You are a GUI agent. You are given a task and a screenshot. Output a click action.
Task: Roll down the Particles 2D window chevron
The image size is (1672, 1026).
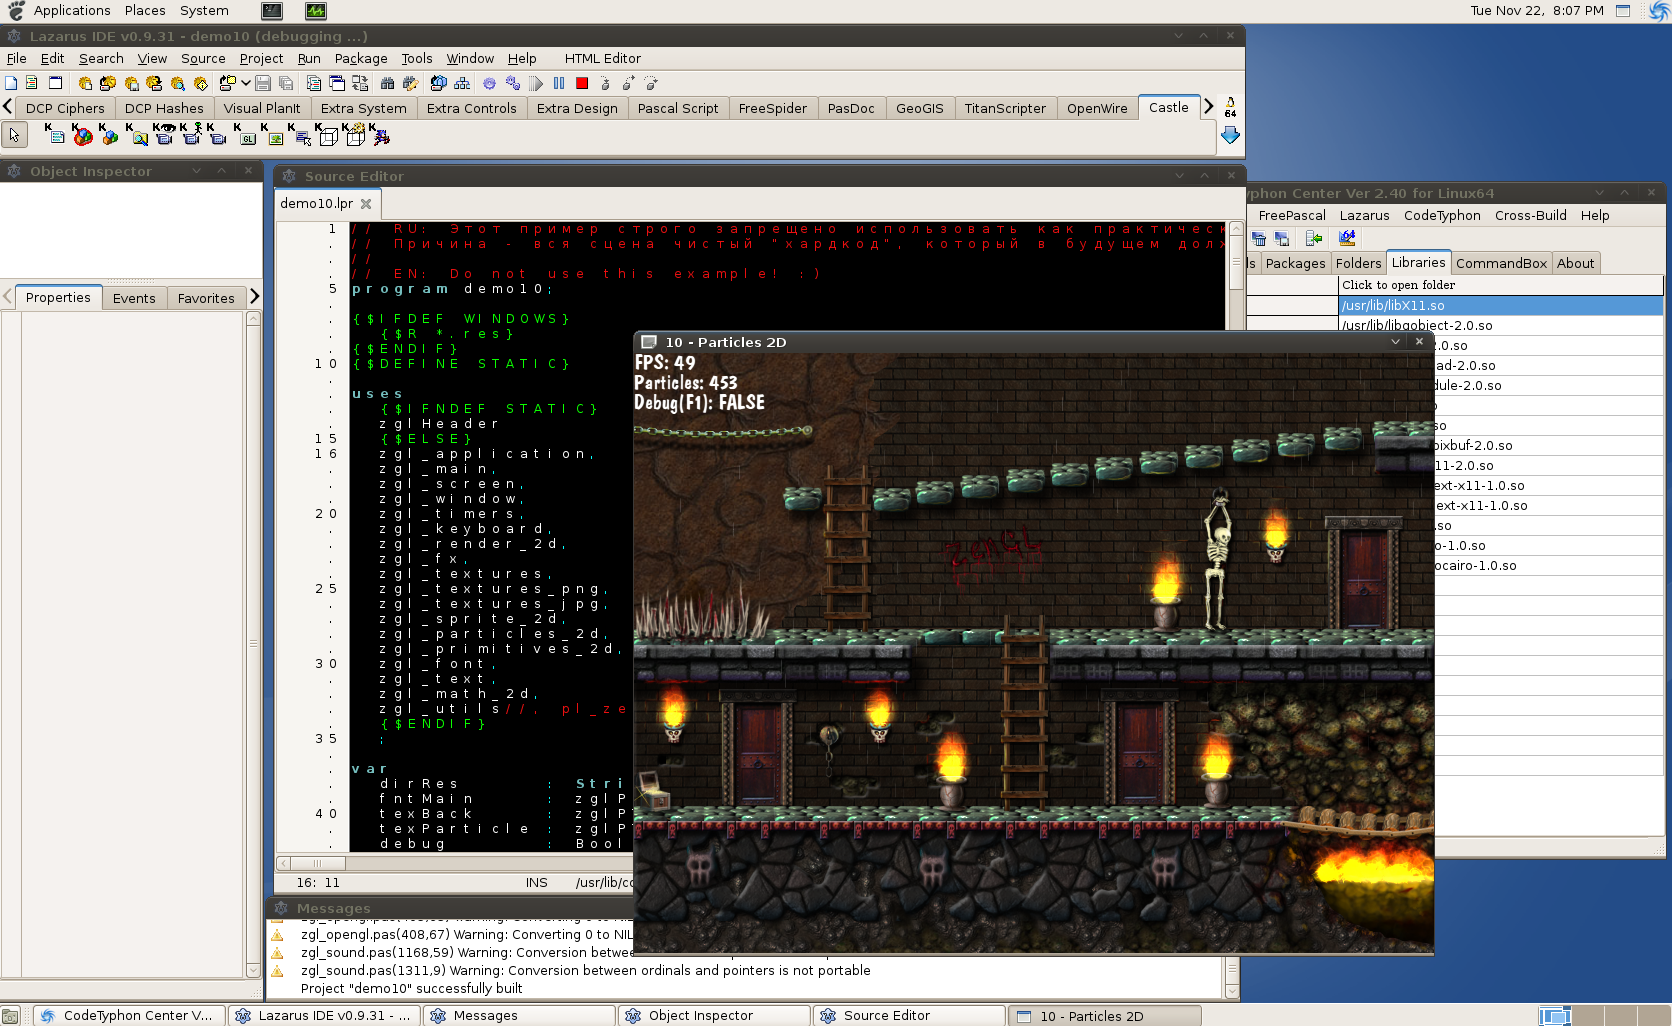1395,342
